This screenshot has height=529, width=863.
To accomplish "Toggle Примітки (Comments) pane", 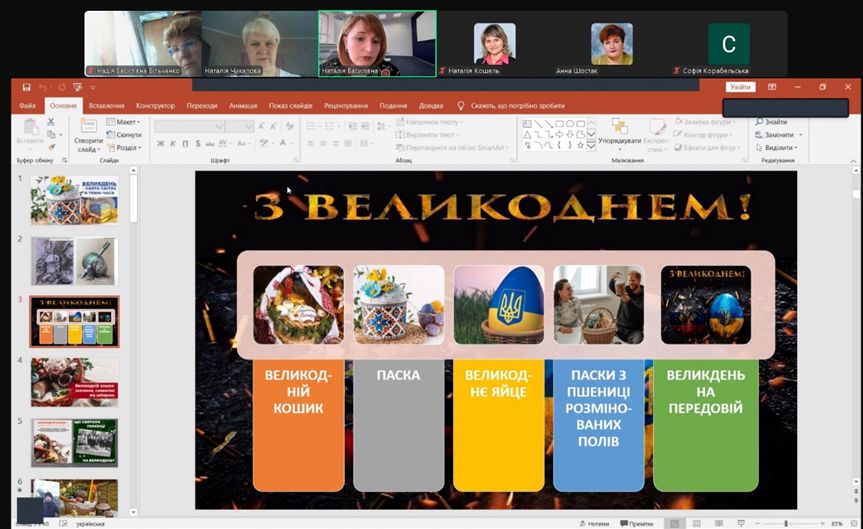I will pos(636,523).
